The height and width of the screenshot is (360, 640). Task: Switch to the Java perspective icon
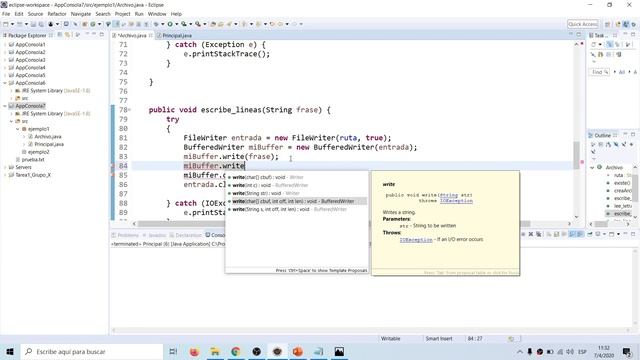click(x=626, y=24)
